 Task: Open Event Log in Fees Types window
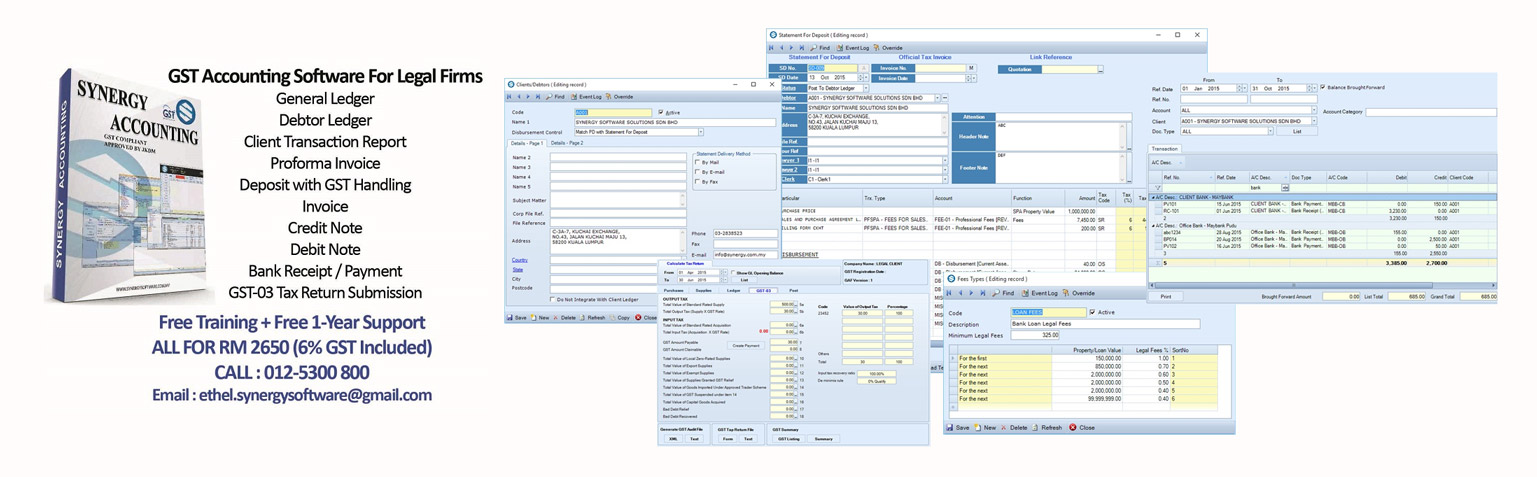coord(1039,293)
